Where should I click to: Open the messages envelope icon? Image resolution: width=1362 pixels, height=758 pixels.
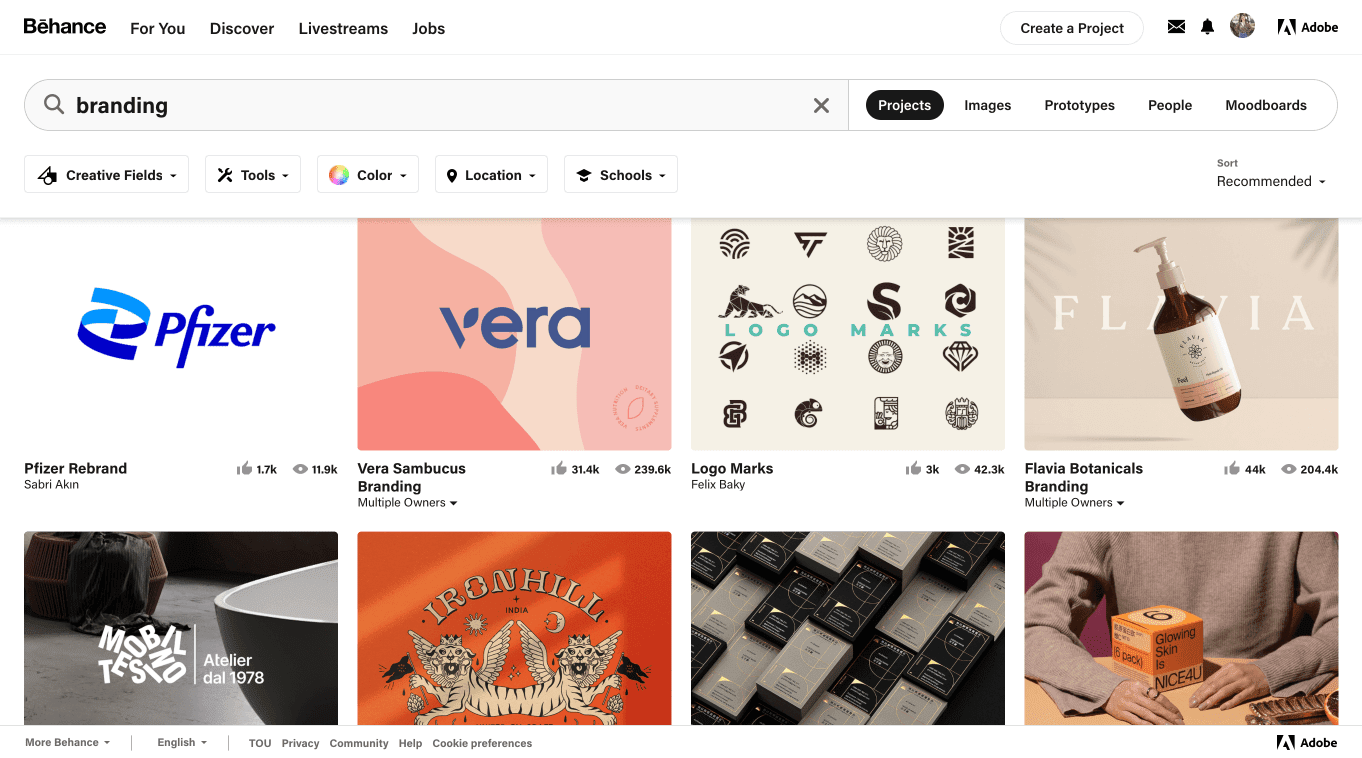(x=1175, y=27)
